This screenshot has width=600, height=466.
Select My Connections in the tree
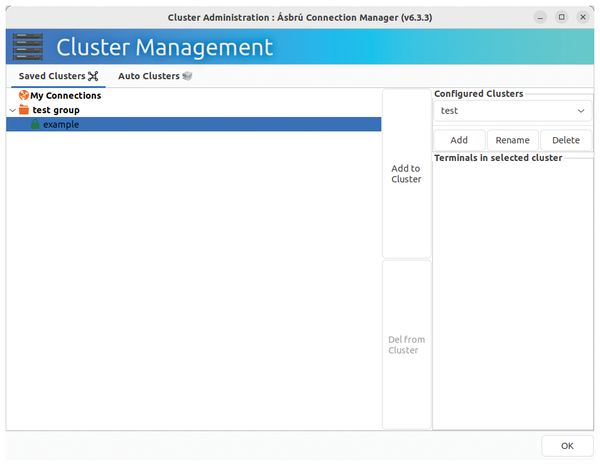194,95
